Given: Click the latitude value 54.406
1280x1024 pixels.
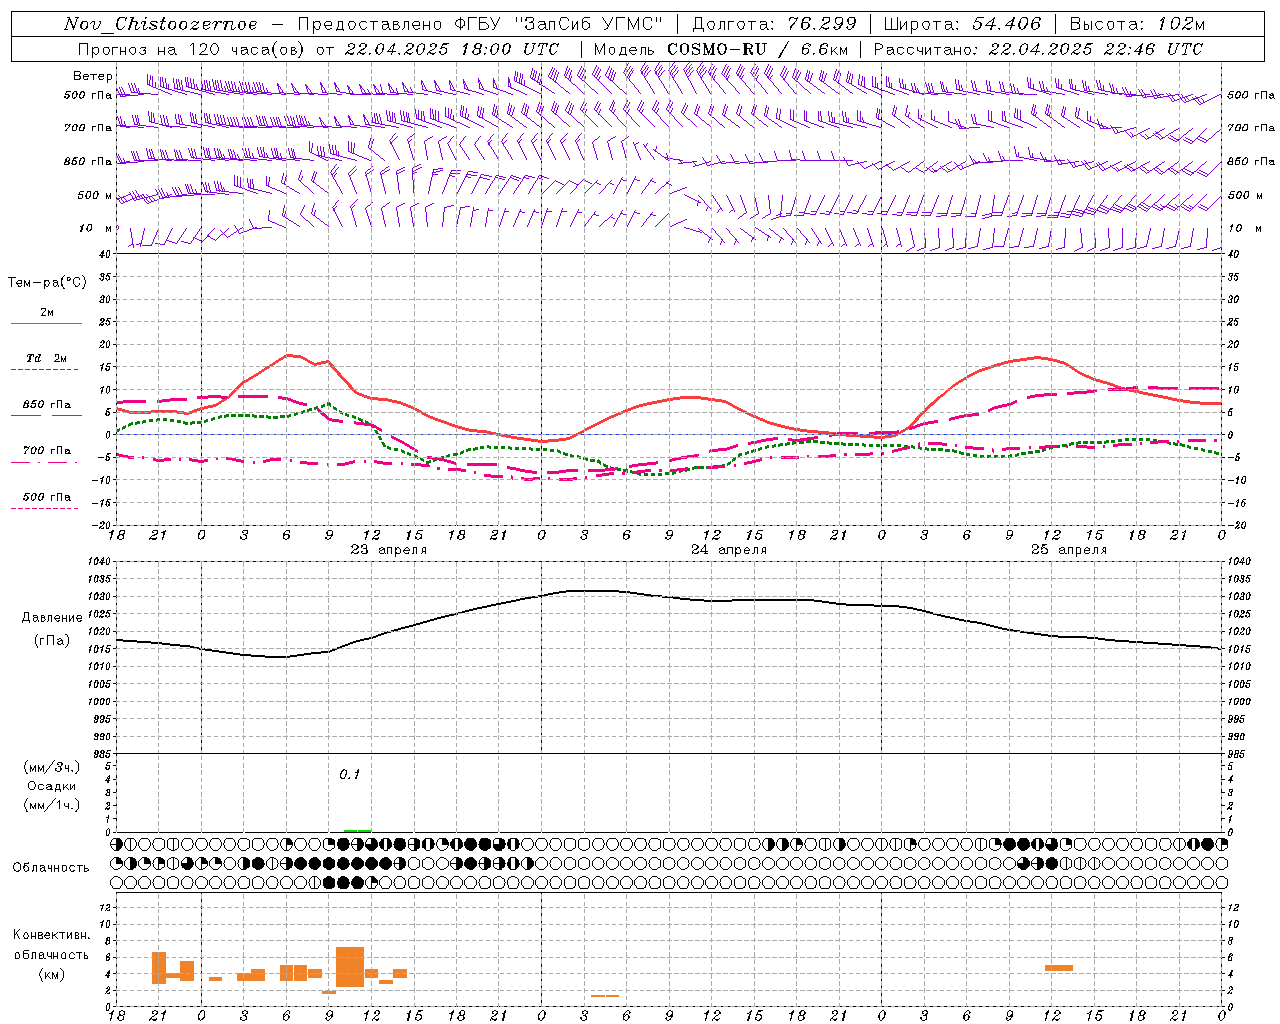Looking at the screenshot, I should point(1006,24).
